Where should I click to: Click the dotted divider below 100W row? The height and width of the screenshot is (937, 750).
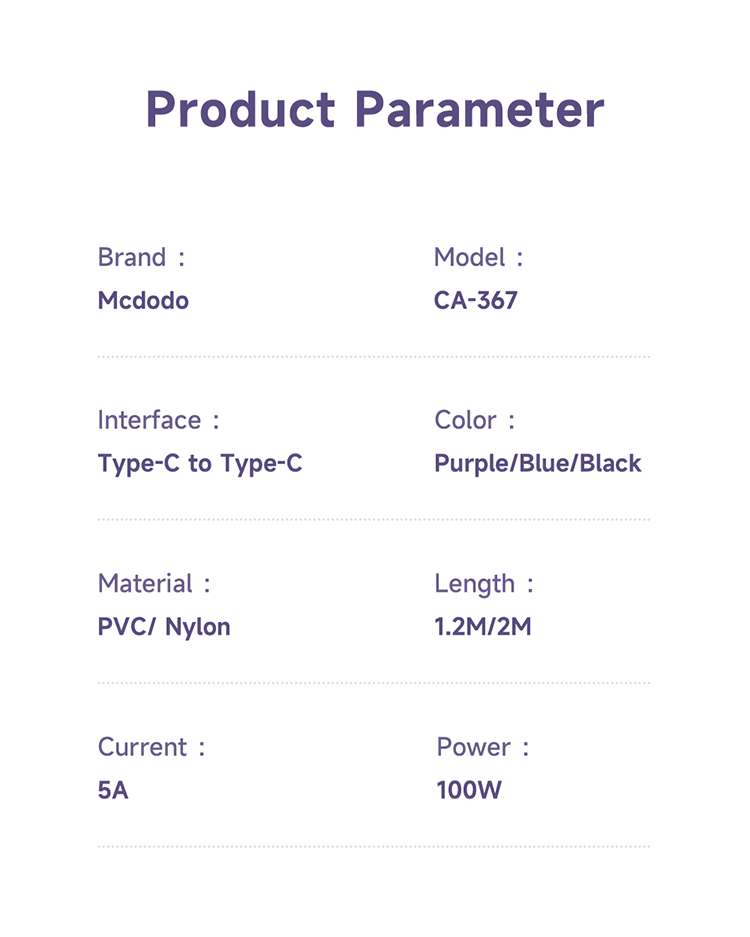(x=374, y=847)
